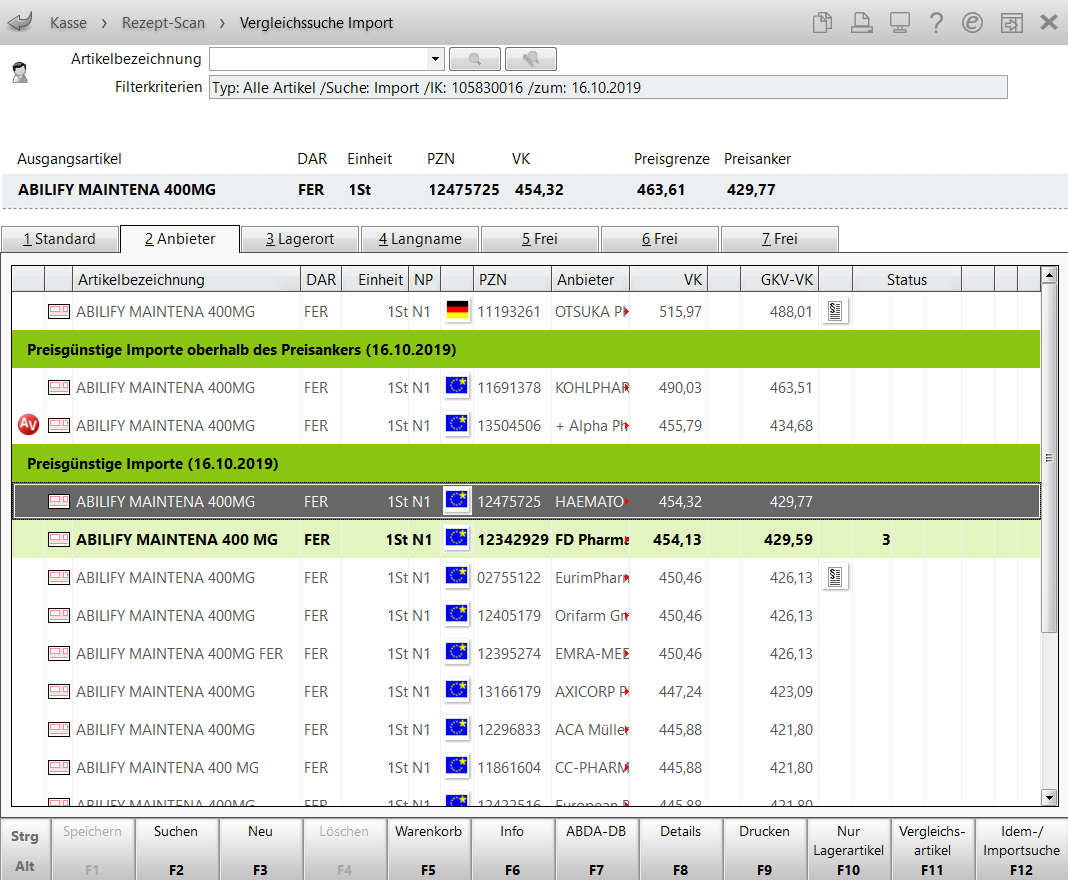Click the article icon in PZN 11193261 row
Viewport: 1068px width, 880px height.
coord(59,312)
